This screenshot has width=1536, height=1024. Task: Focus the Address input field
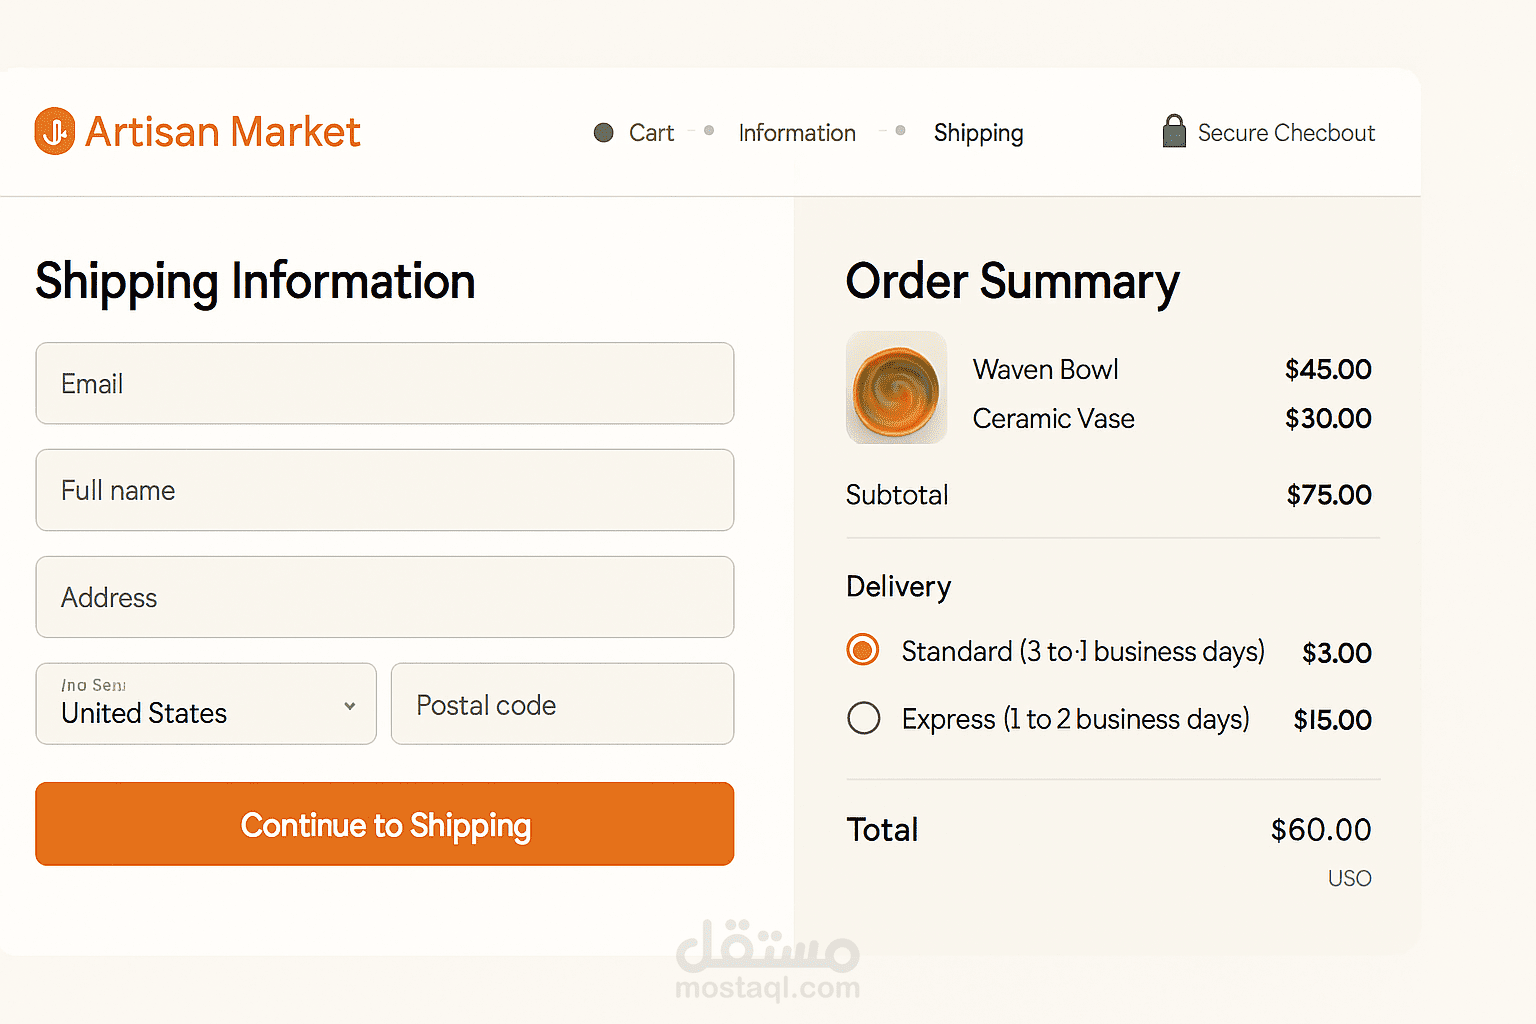click(x=385, y=597)
